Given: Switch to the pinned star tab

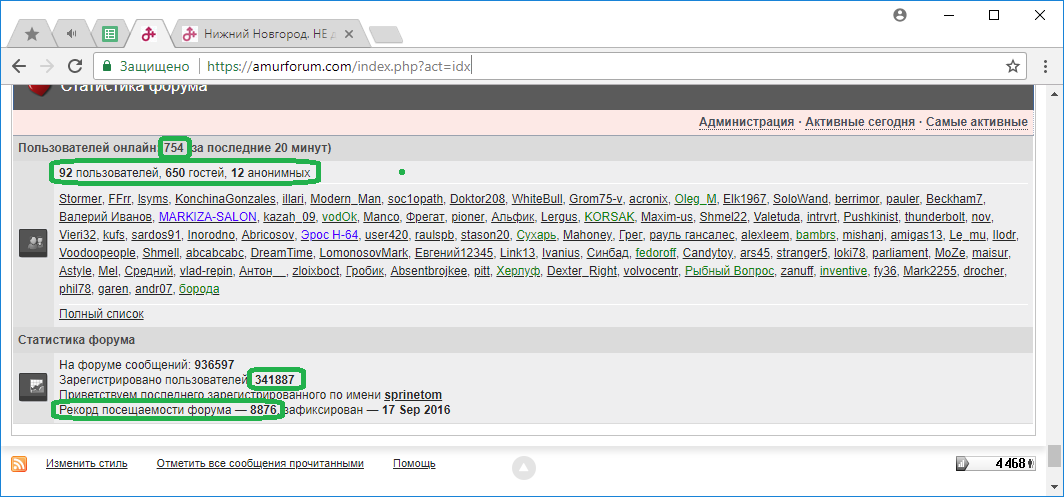Looking at the screenshot, I should [32, 33].
